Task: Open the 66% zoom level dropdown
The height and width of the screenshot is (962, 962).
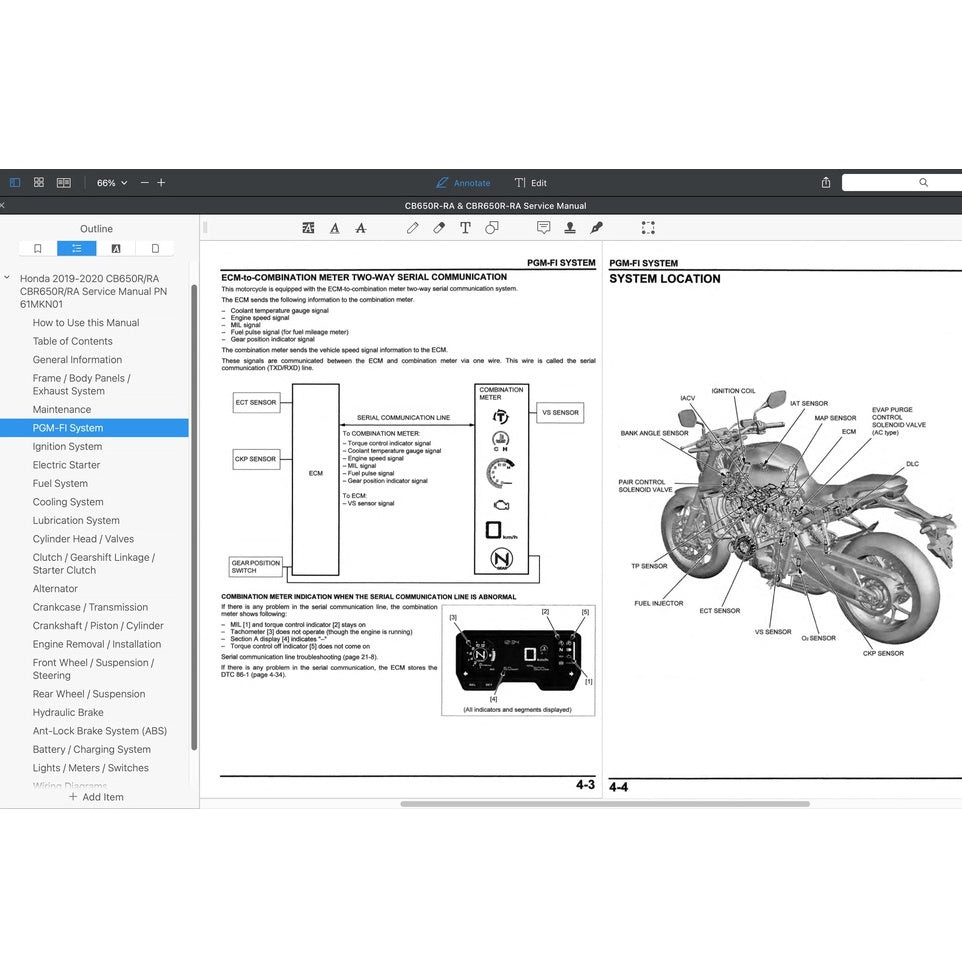Action: click(x=112, y=183)
